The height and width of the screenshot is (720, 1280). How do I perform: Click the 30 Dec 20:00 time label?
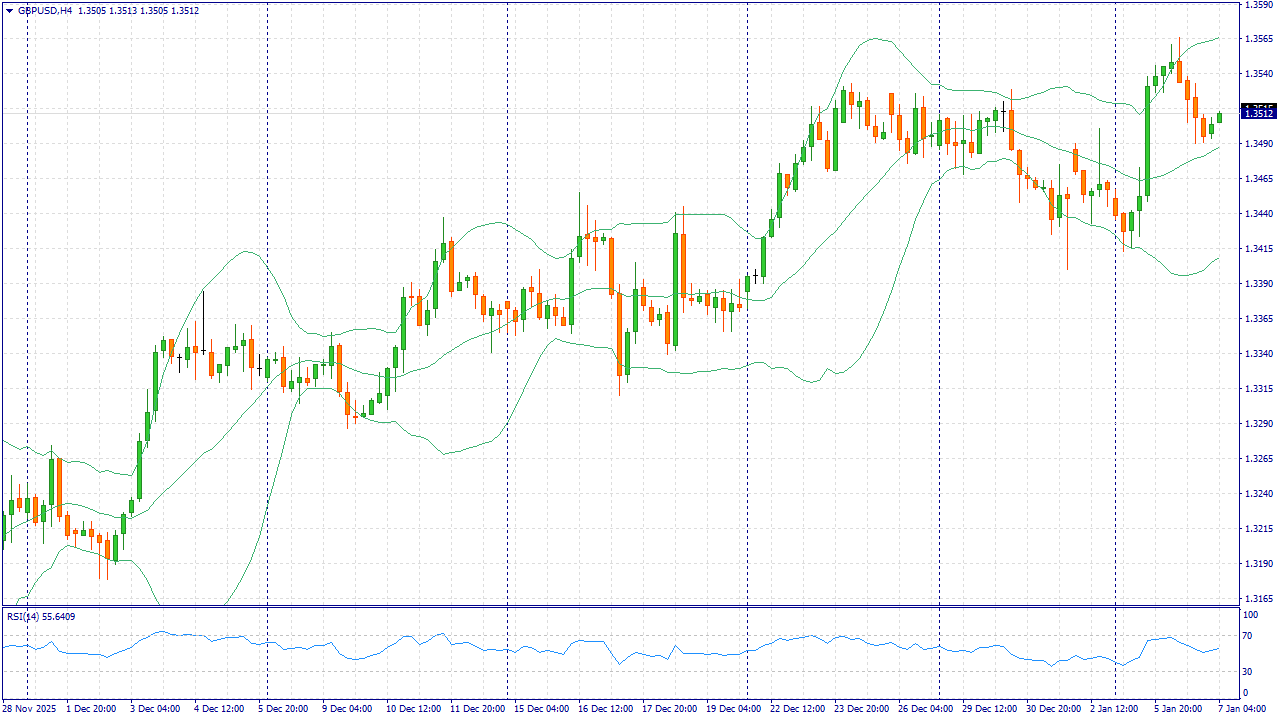1053,709
